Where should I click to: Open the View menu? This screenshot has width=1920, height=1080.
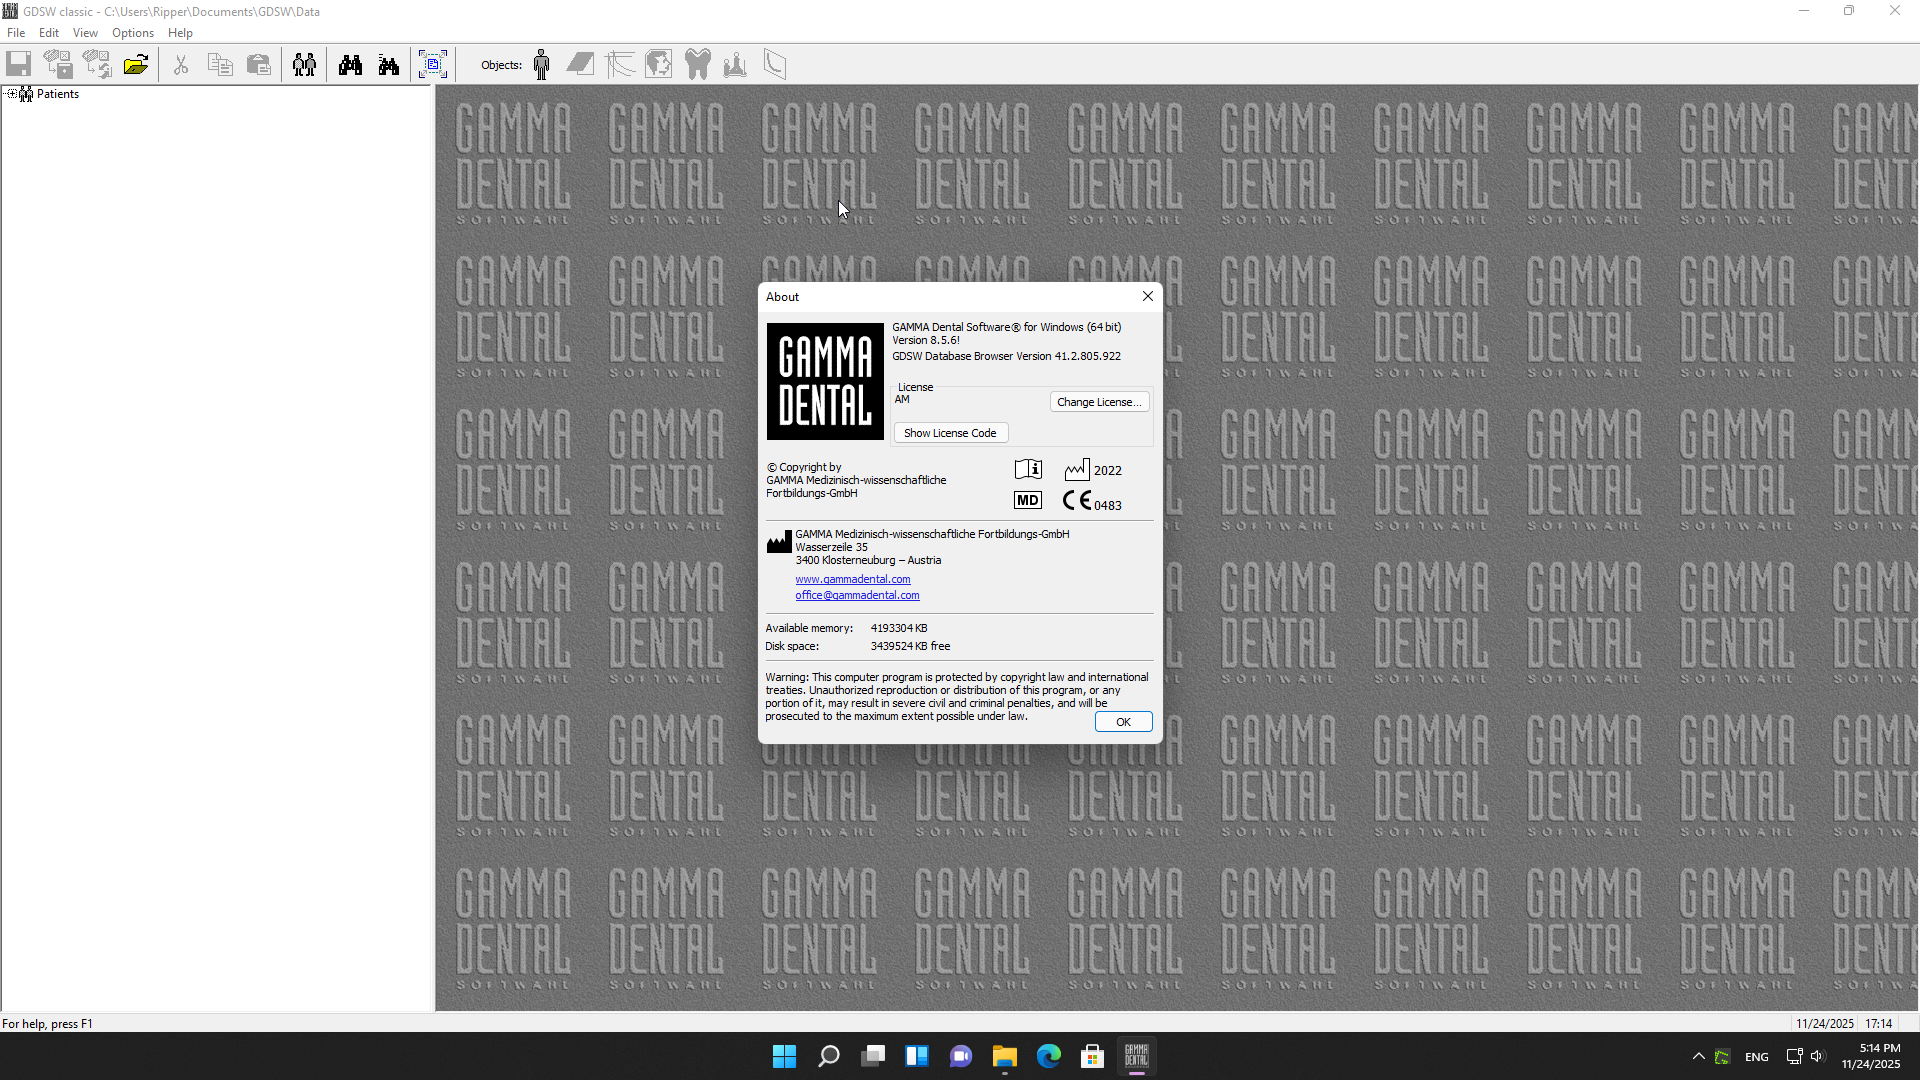(85, 33)
